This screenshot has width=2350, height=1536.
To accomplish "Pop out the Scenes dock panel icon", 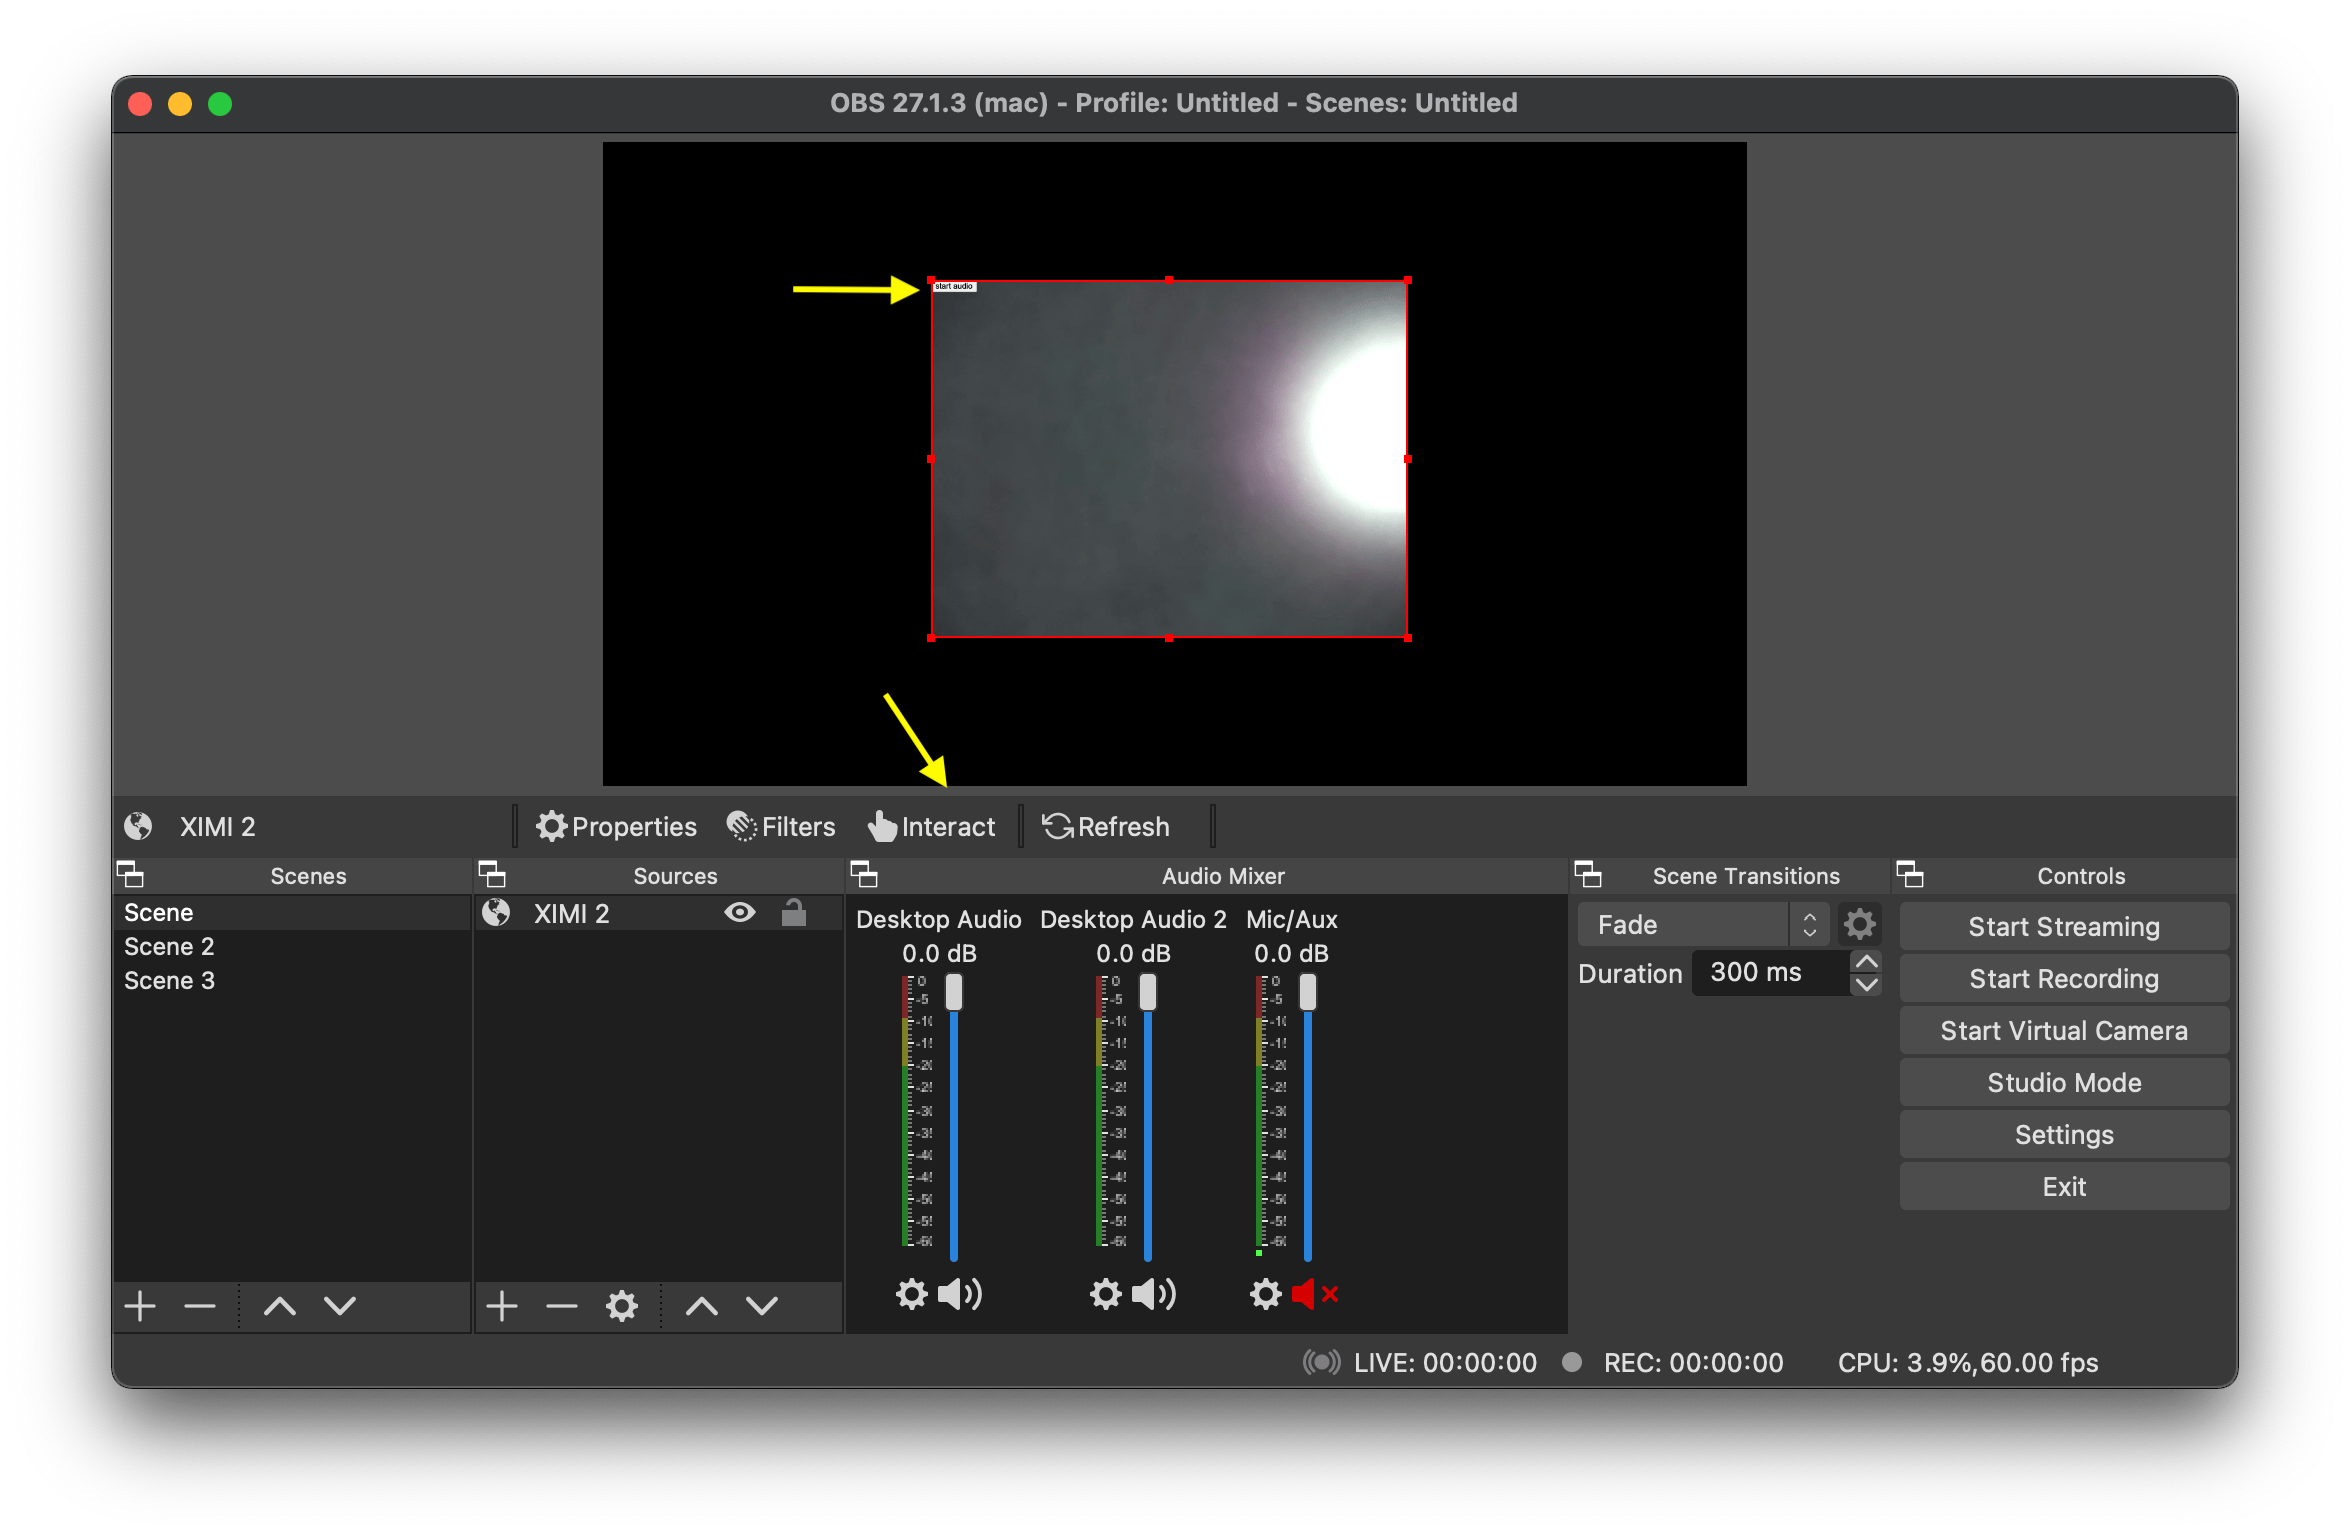I will point(131,875).
